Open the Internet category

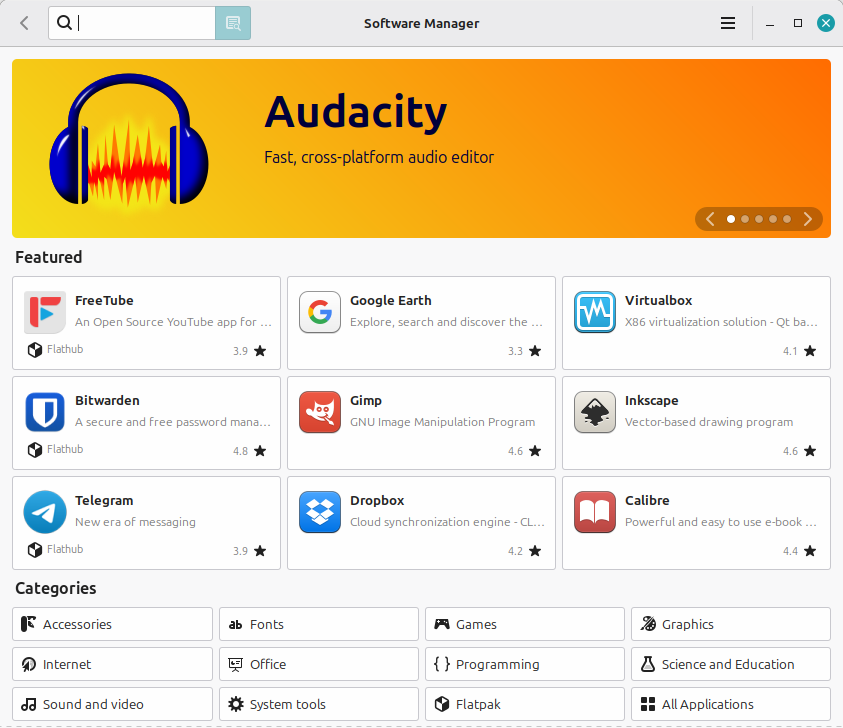112,664
